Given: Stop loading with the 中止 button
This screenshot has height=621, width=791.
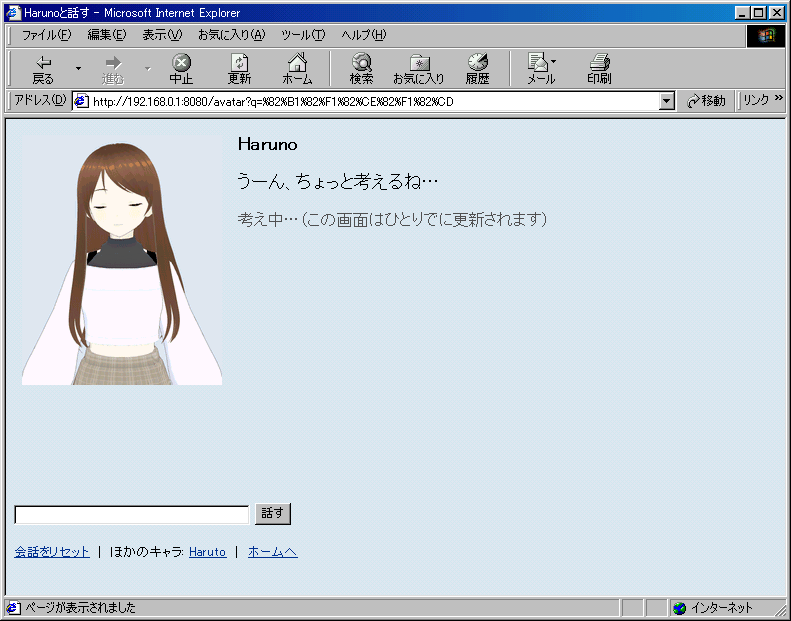Looking at the screenshot, I should [x=181, y=69].
